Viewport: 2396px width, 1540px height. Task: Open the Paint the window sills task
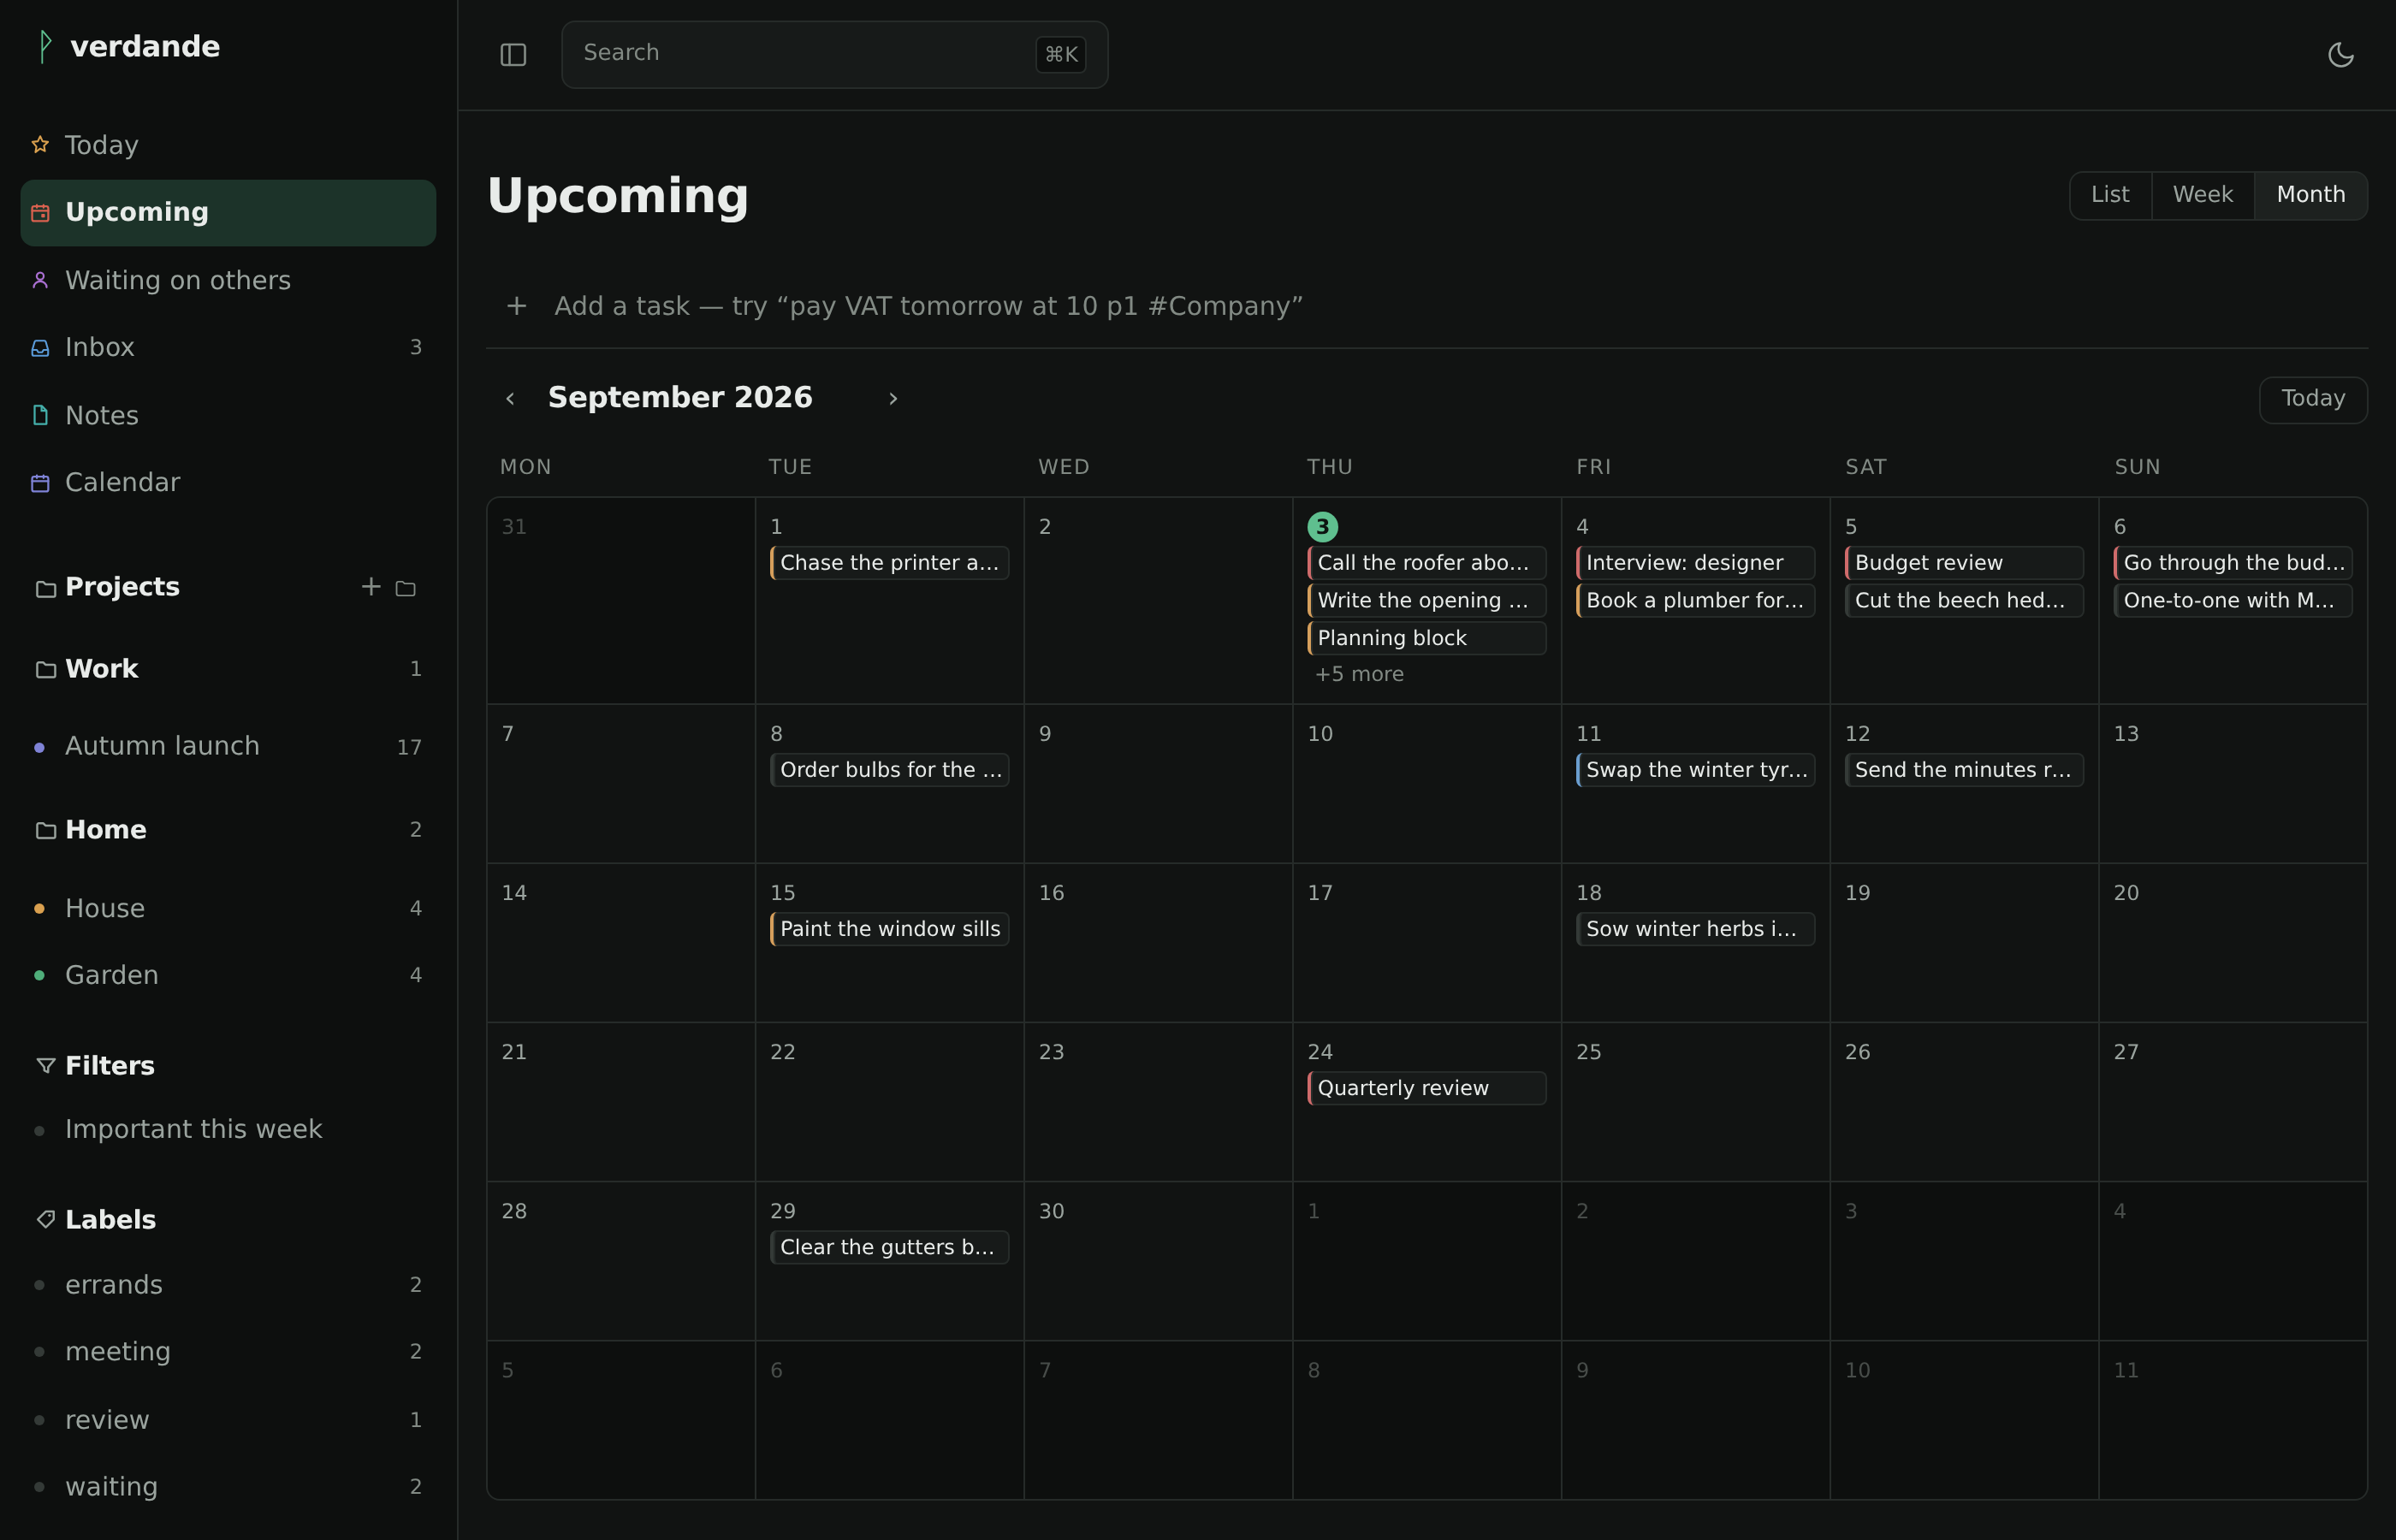pos(889,928)
